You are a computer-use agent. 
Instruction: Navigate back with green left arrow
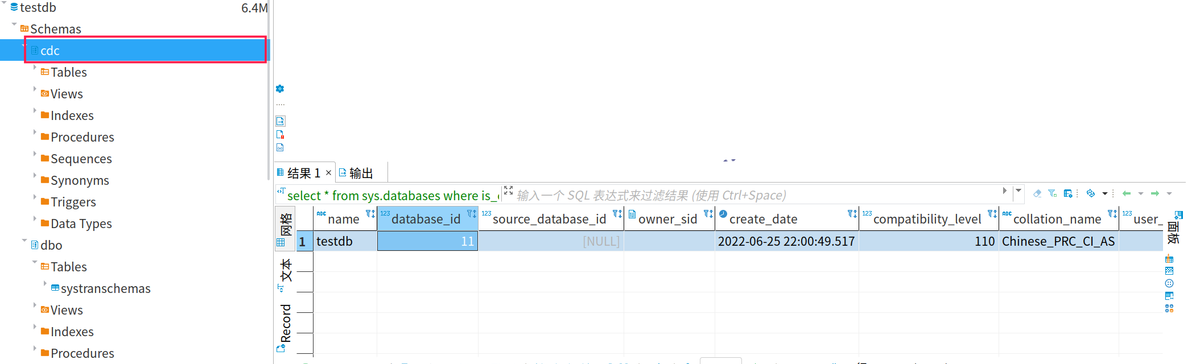click(x=1126, y=193)
